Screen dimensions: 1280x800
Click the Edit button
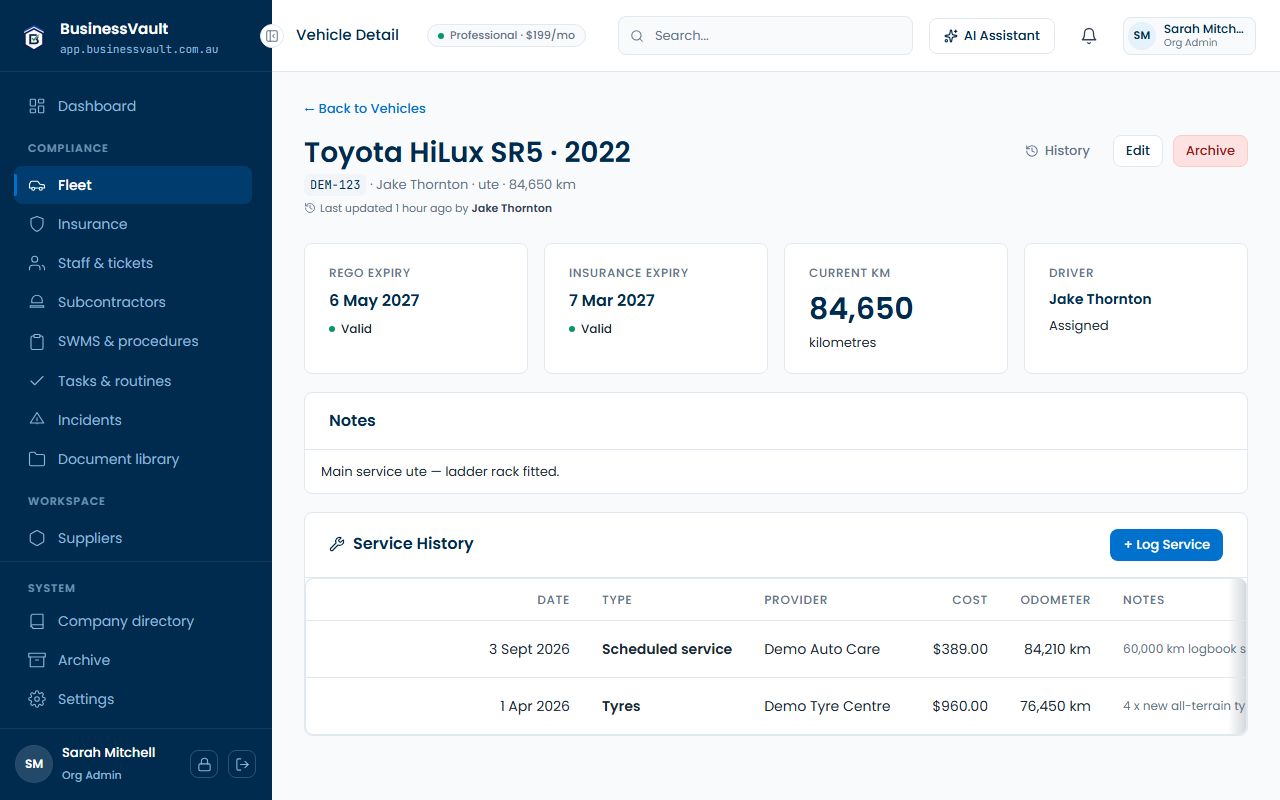(1138, 151)
